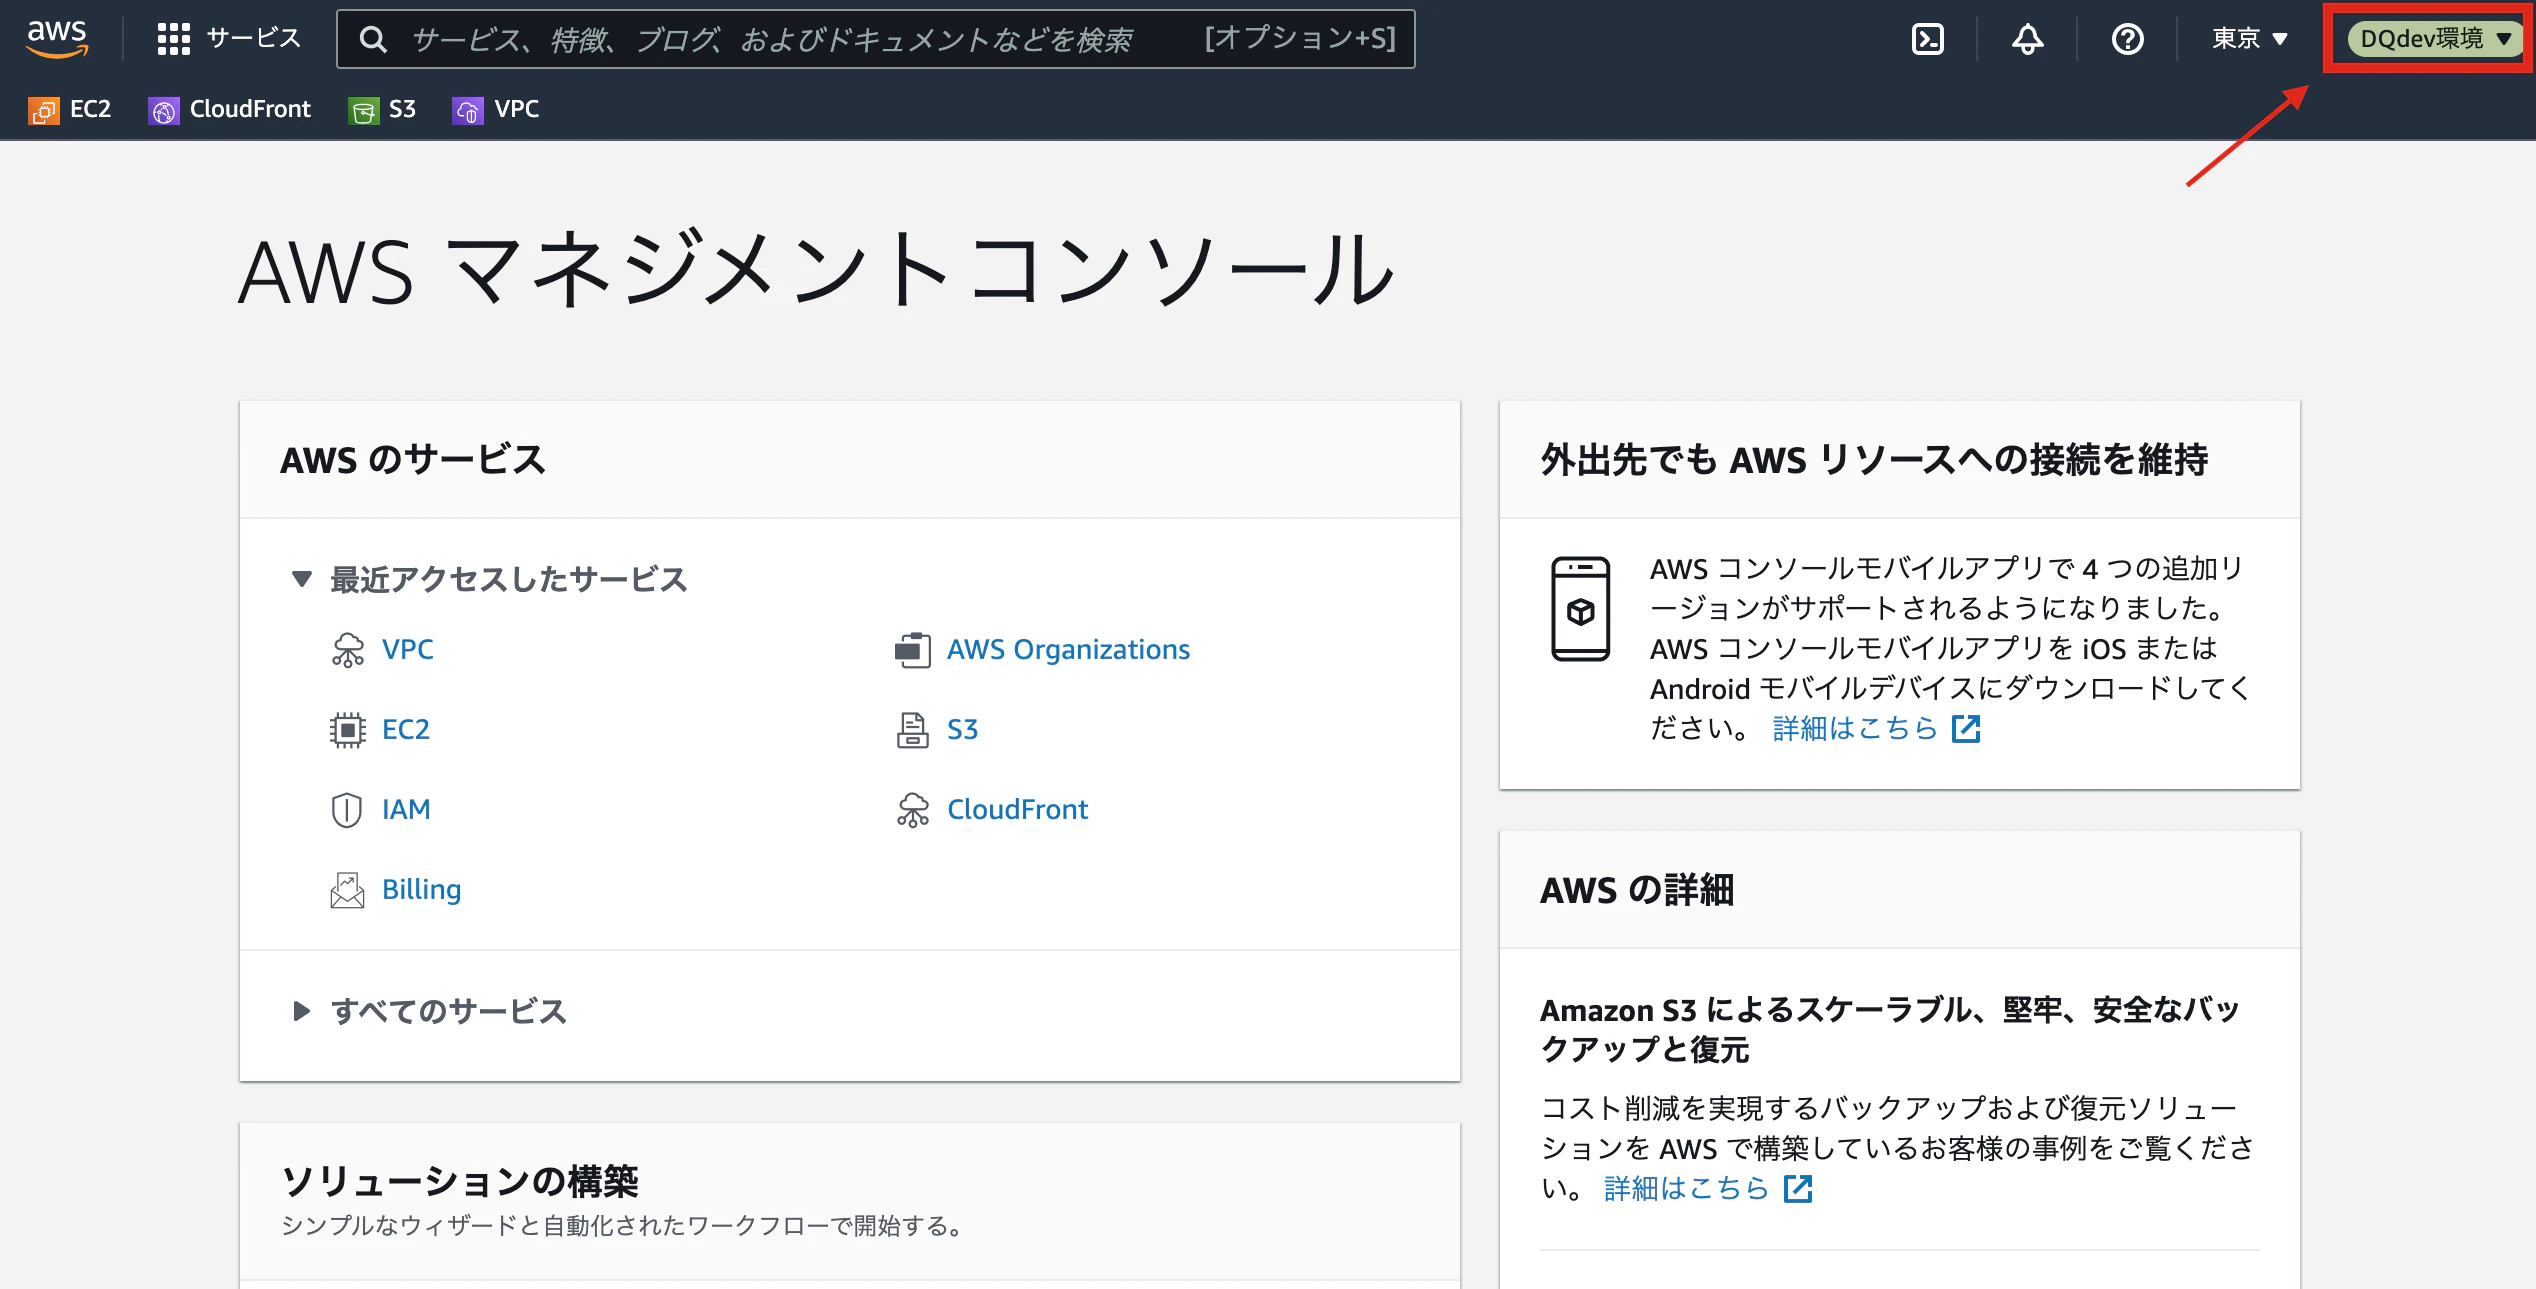Open the S3 link in recent services
The width and height of the screenshot is (2536, 1289).
pyautogui.click(x=963, y=730)
